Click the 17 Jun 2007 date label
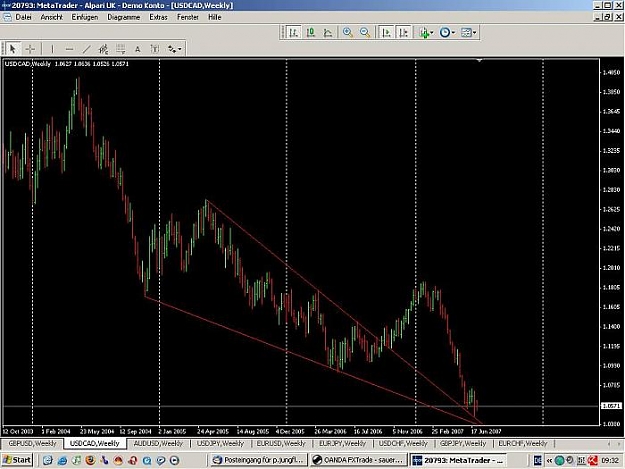This screenshot has width=625, height=469. [486, 431]
